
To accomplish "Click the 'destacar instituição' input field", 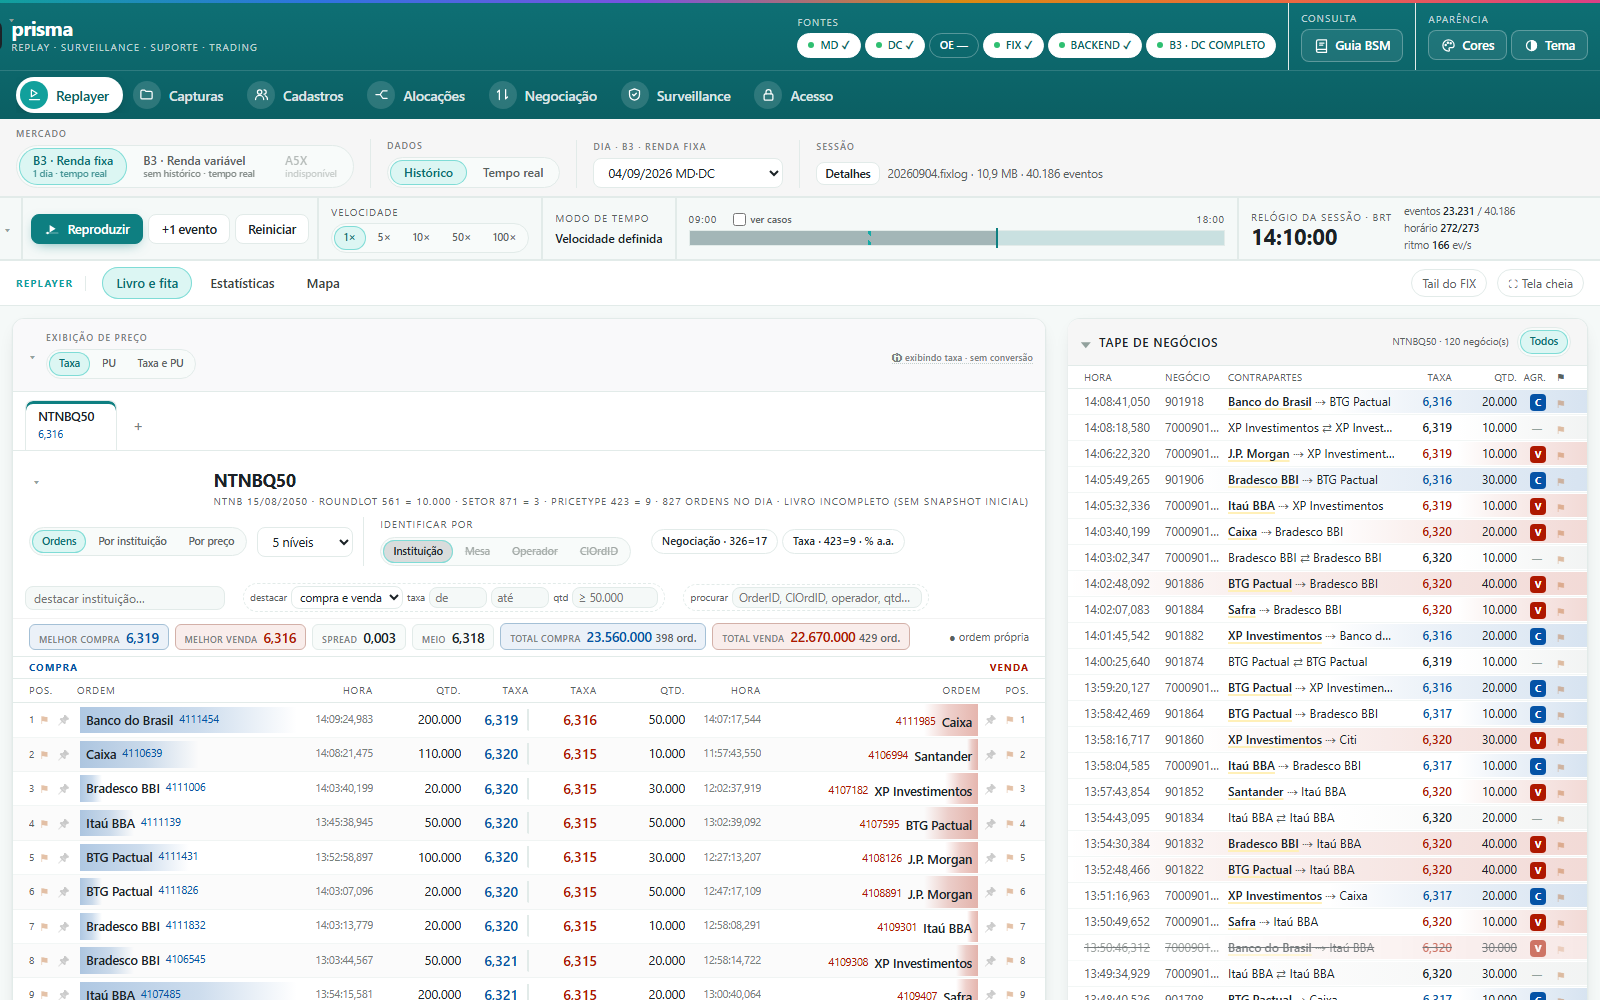I will point(125,598).
